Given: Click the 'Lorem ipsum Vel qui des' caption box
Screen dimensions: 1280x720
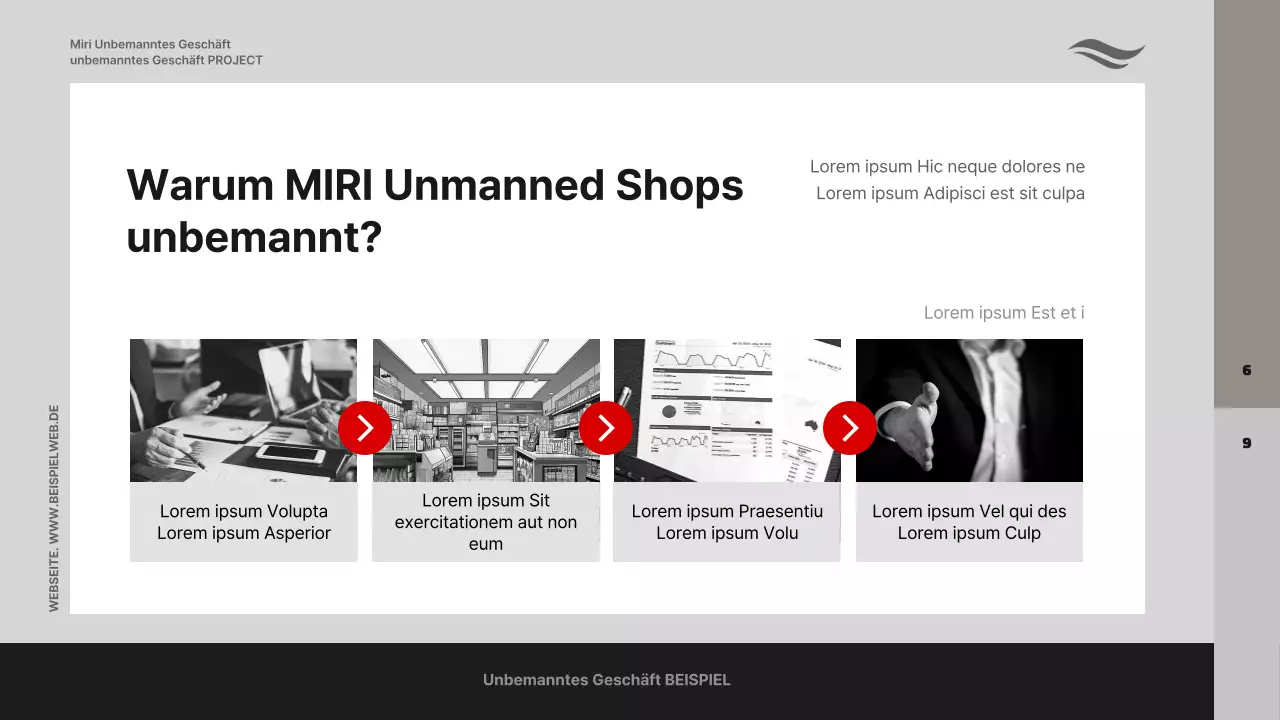Looking at the screenshot, I should tap(969, 522).
